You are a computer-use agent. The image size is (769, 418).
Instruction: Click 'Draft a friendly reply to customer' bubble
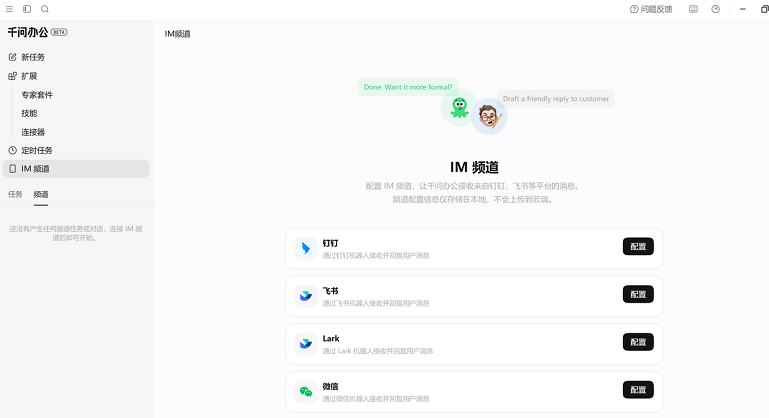(556, 99)
